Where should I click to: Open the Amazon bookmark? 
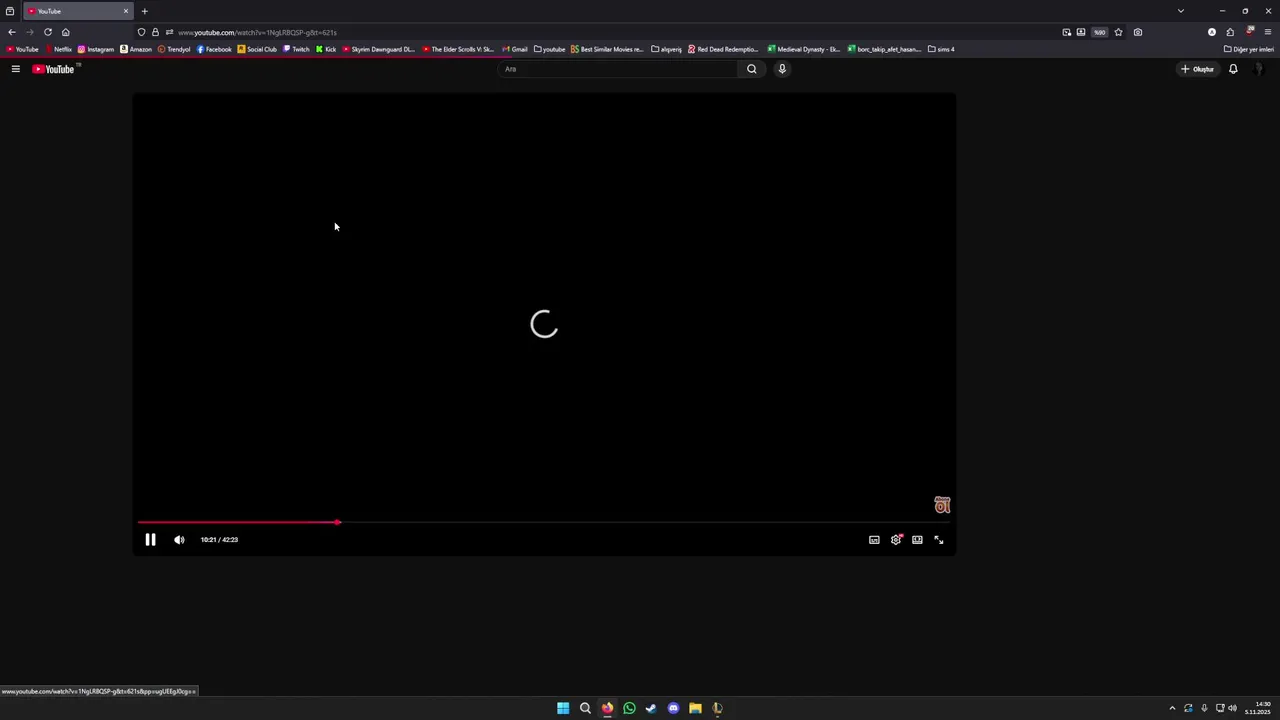[x=136, y=49]
